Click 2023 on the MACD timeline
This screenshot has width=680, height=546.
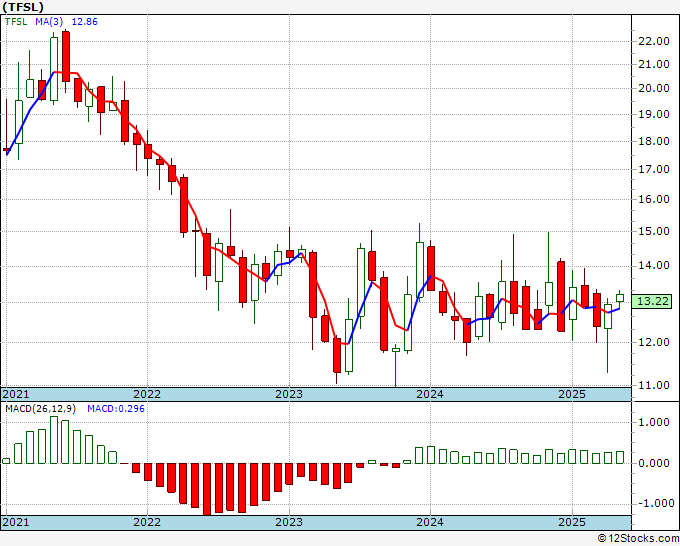[289, 522]
